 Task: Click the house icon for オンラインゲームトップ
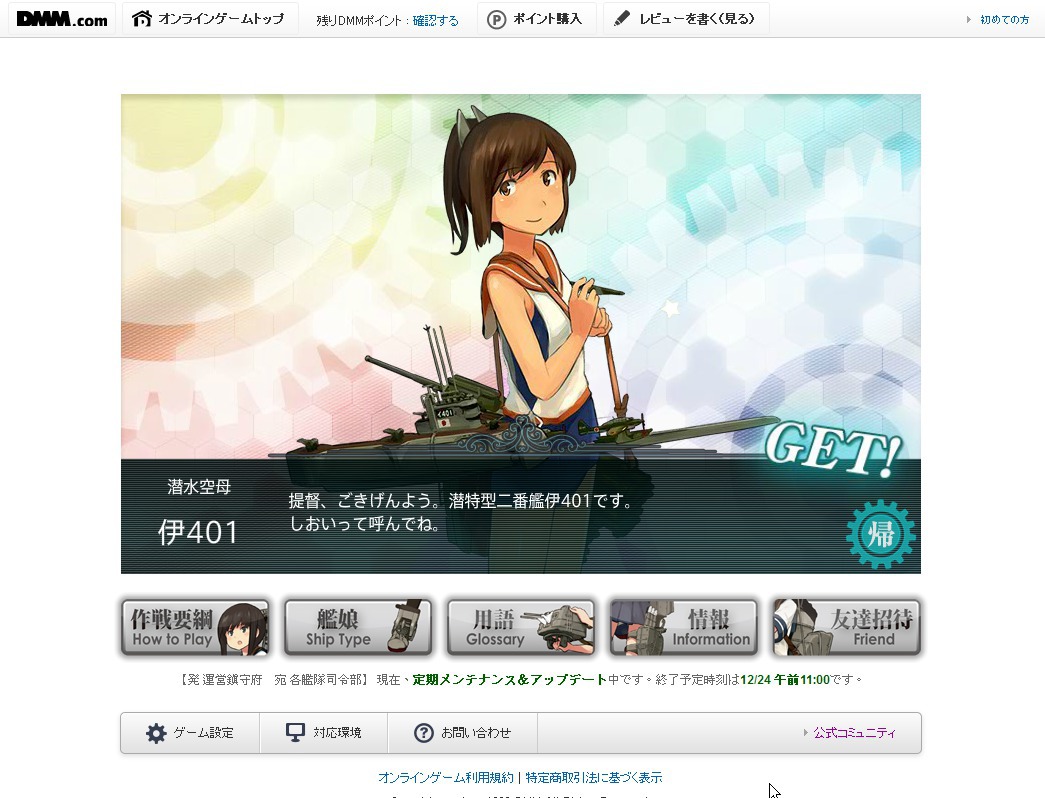coord(141,19)
